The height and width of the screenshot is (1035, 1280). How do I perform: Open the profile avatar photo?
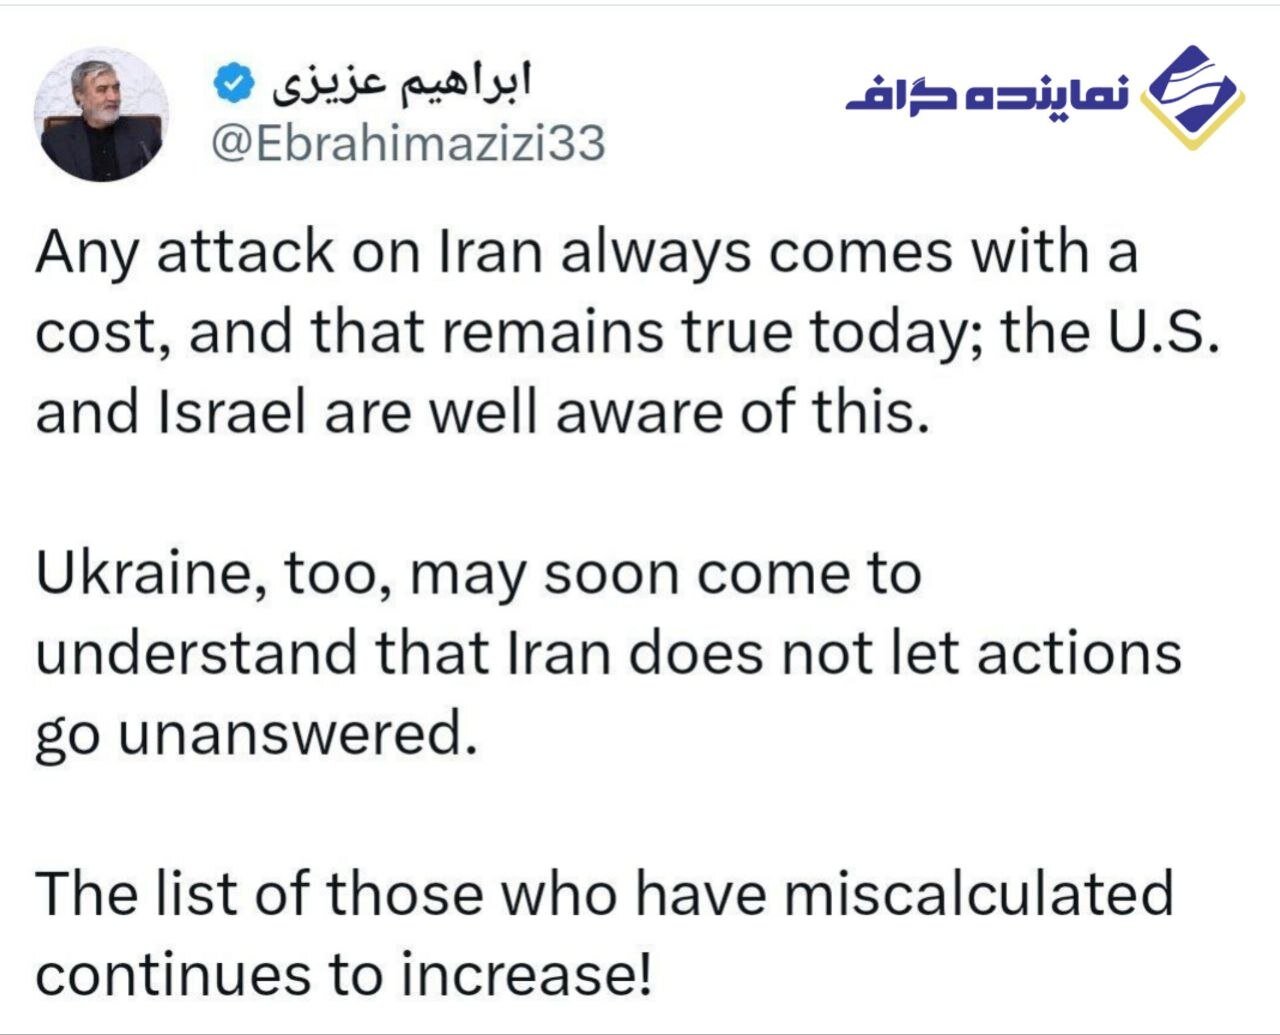(x=102, y=114)
